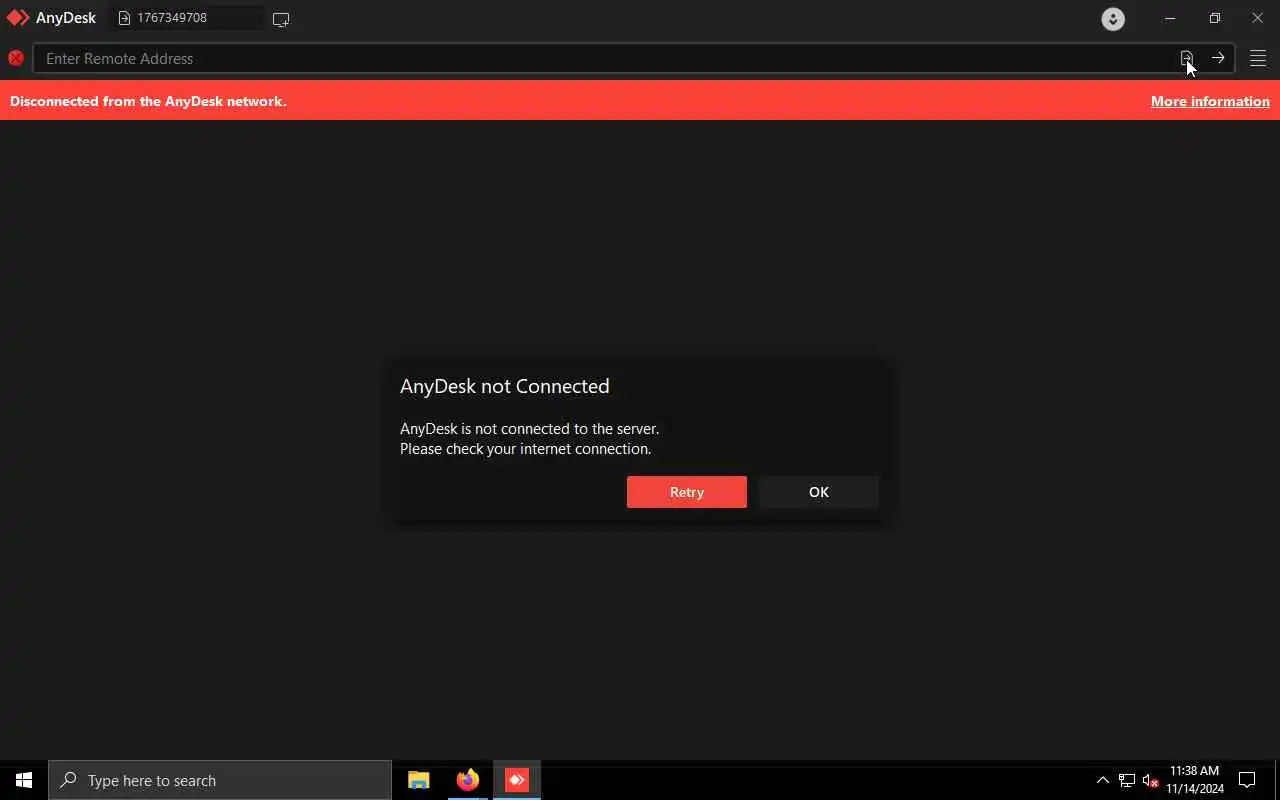Close the AnyDesk window
This screenshot has height=800, width=1280.
coord(1258,18)
